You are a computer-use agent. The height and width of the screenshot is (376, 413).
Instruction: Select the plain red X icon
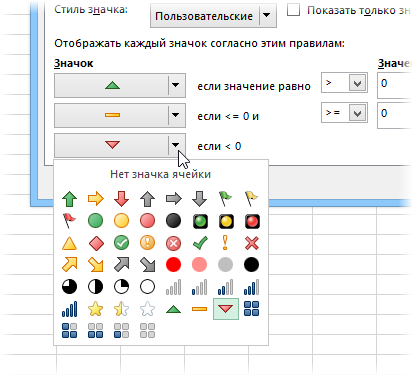252,243
